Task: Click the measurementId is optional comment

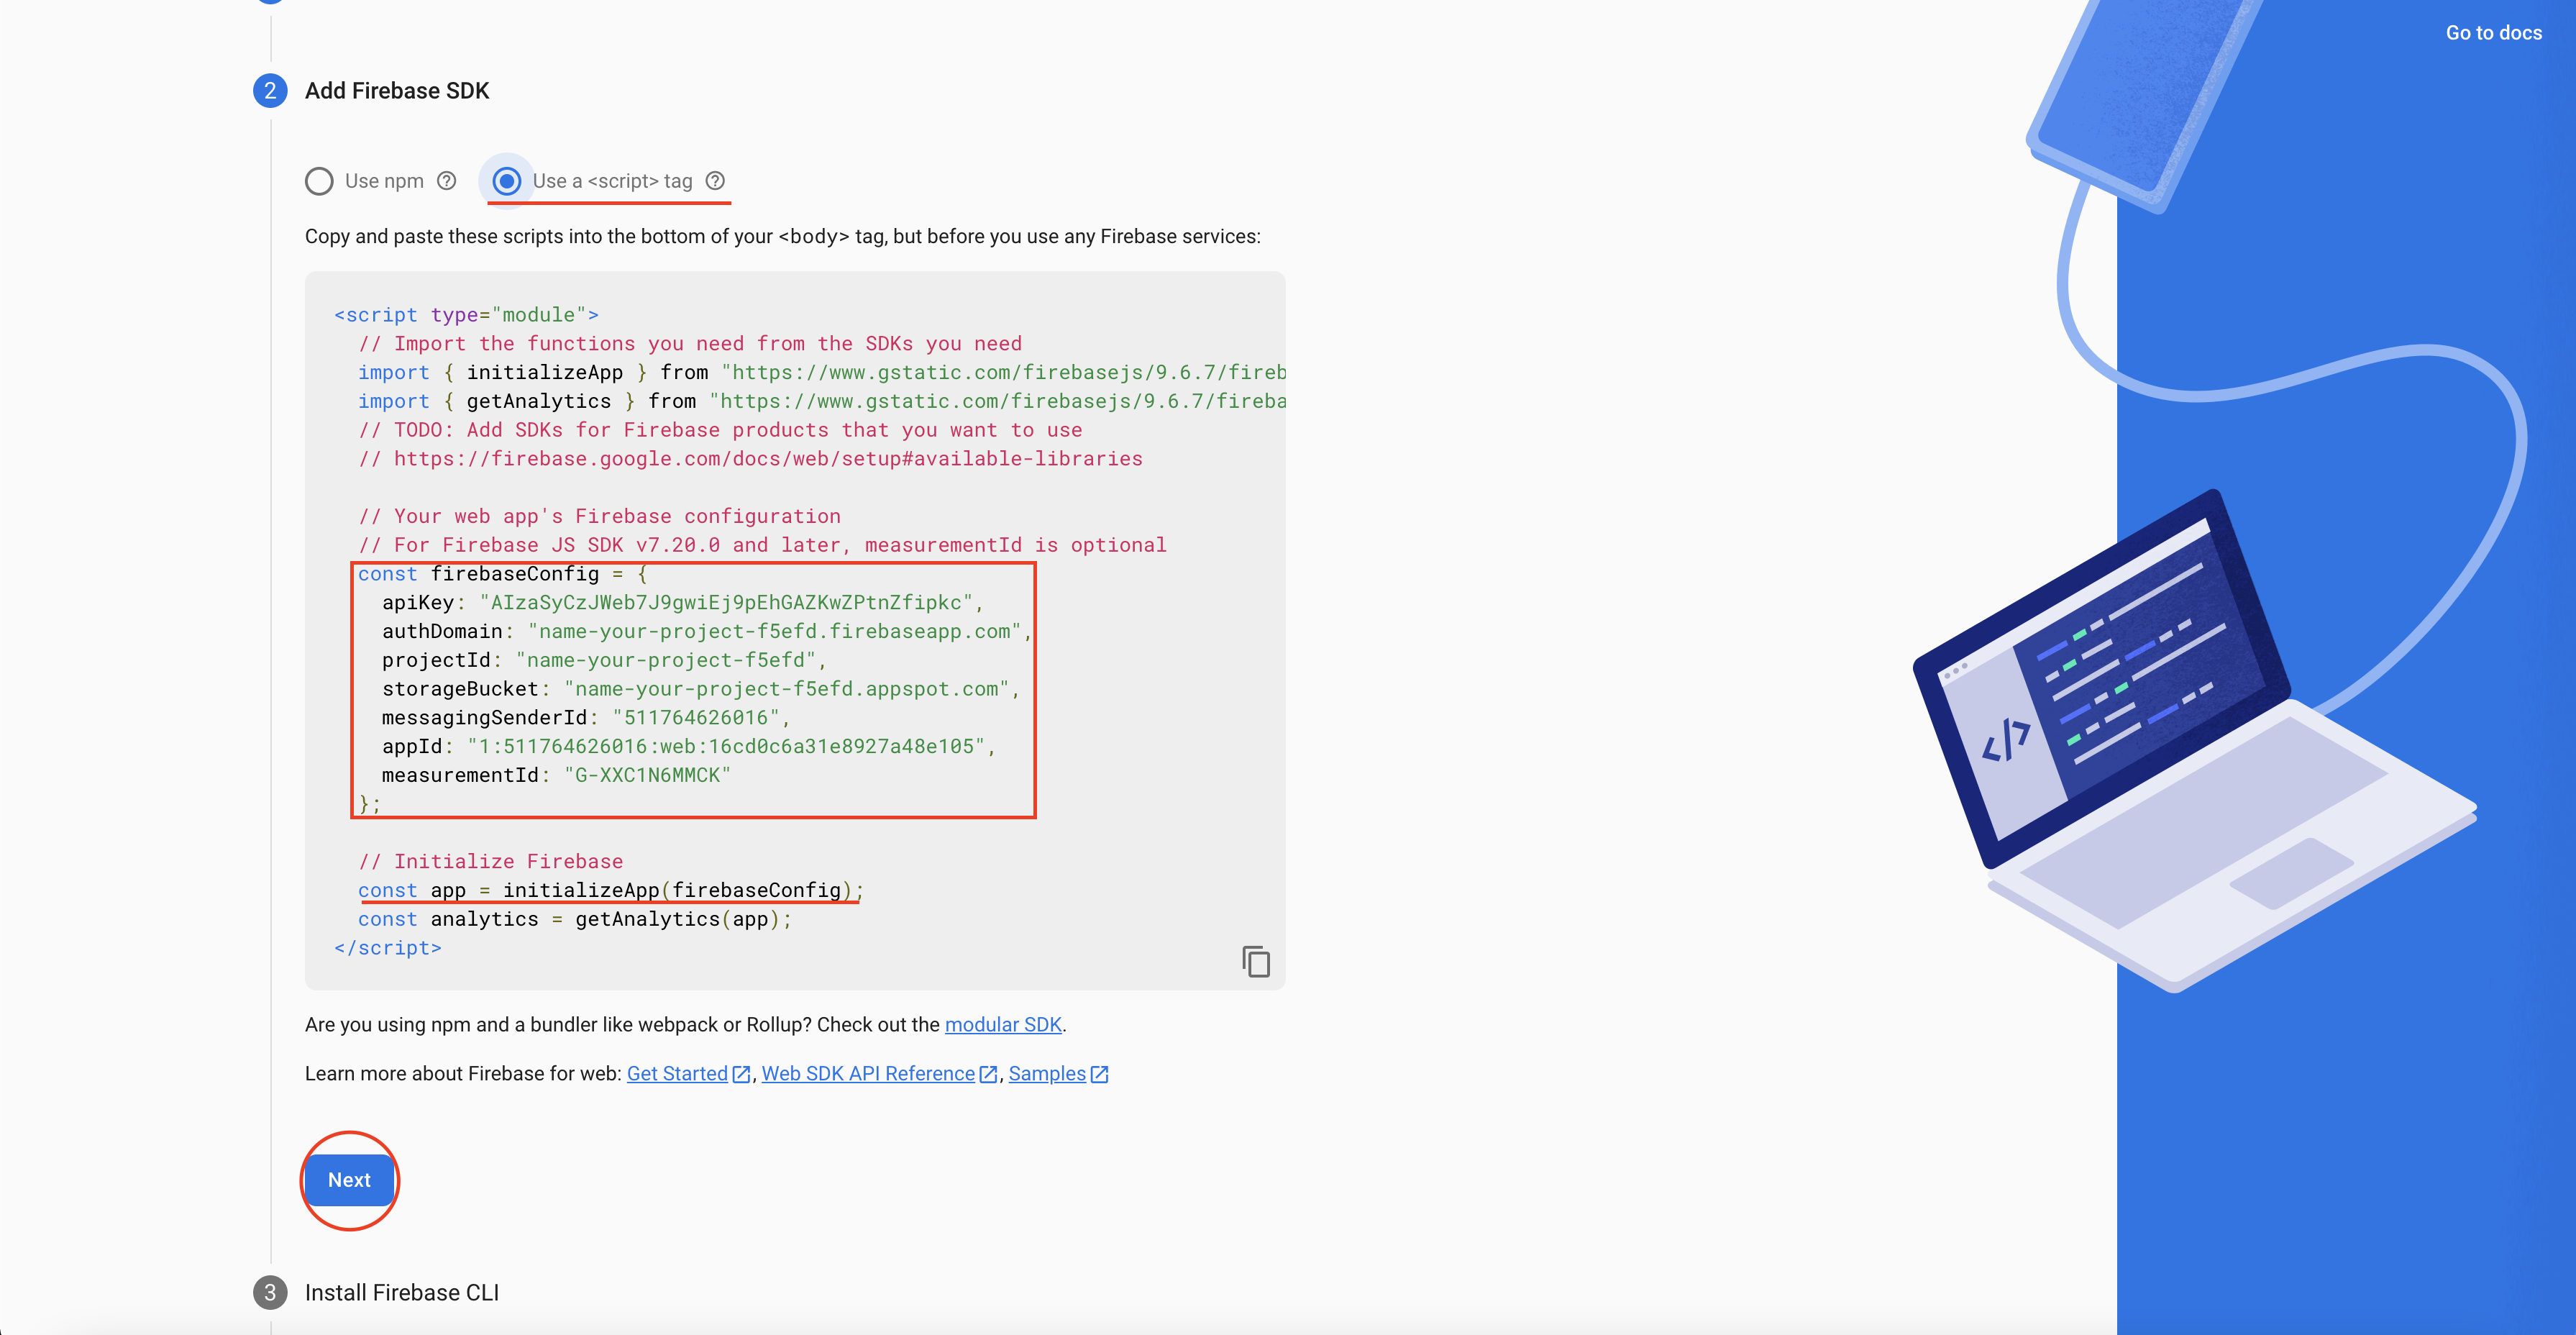Action: point(762,545)
